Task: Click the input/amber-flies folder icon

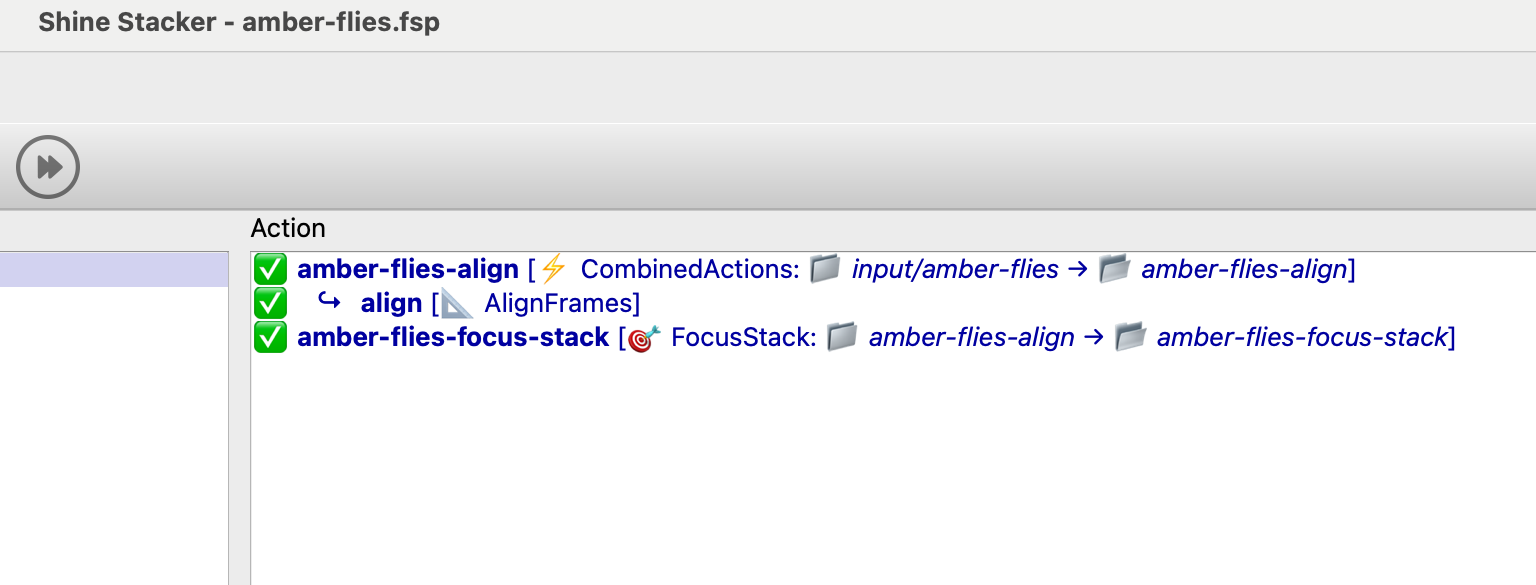Action: (x=824, y=269)
